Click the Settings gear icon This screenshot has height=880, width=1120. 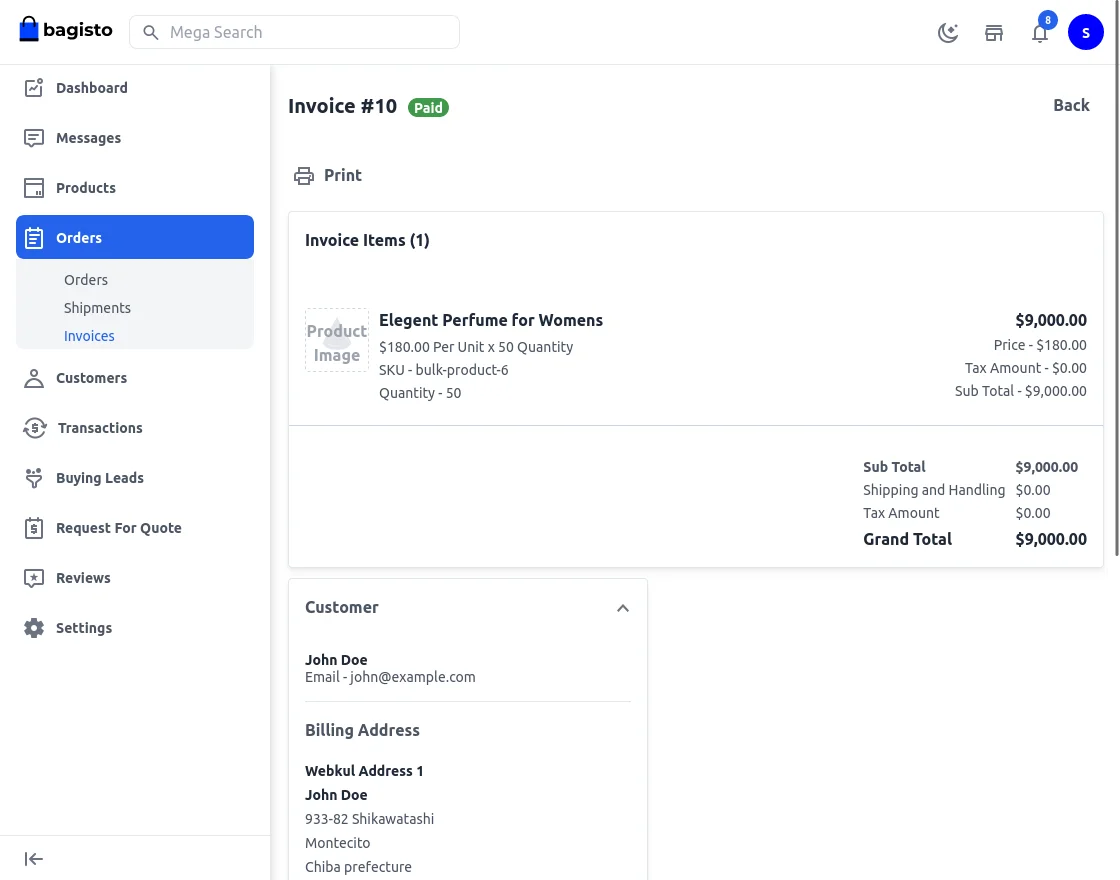pos(34,628)
